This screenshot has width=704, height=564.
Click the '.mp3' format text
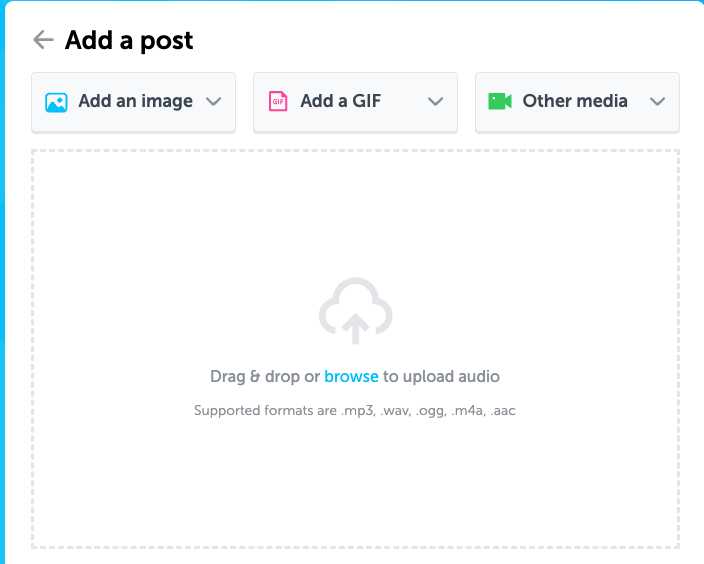pyautogui.click(x=358, y=411)
